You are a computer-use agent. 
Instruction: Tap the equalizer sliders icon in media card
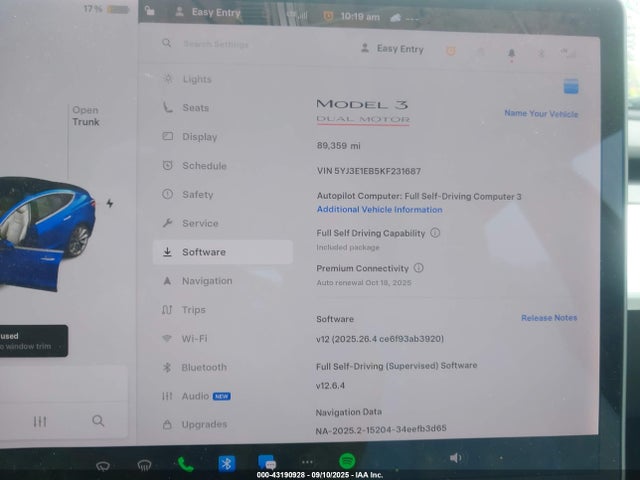pos(40,421)
